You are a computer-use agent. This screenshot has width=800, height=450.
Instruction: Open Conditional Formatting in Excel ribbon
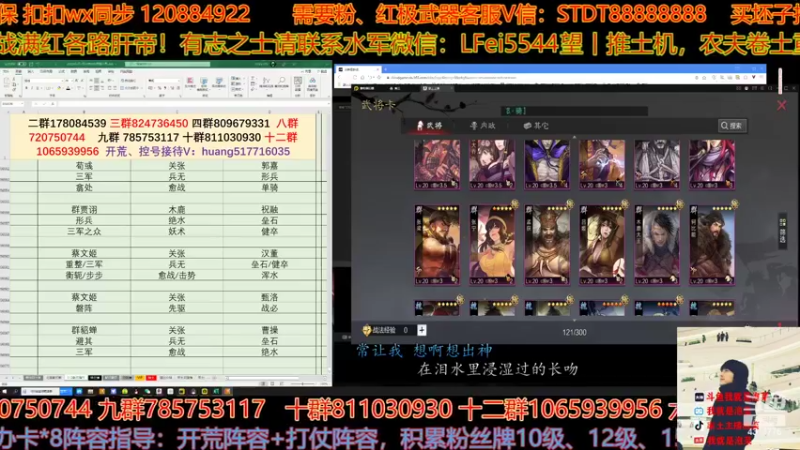[190, 83]
